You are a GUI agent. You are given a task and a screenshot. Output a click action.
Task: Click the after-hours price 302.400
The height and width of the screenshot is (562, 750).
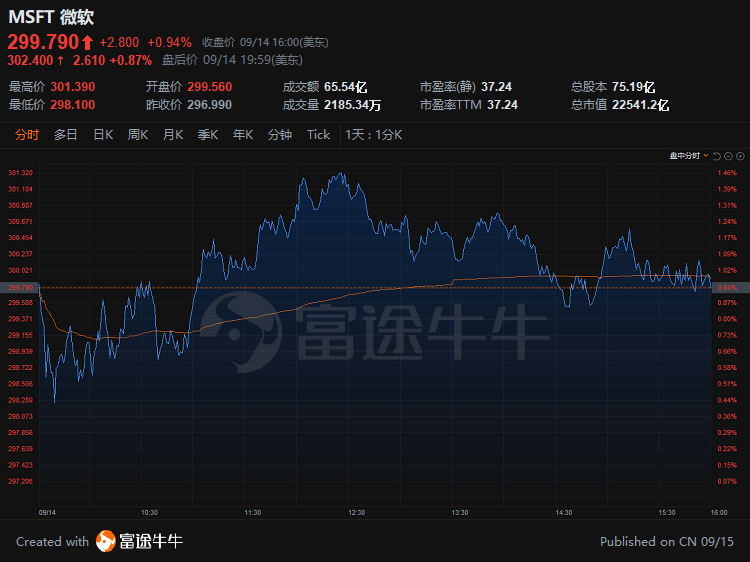tap(30, 60)
